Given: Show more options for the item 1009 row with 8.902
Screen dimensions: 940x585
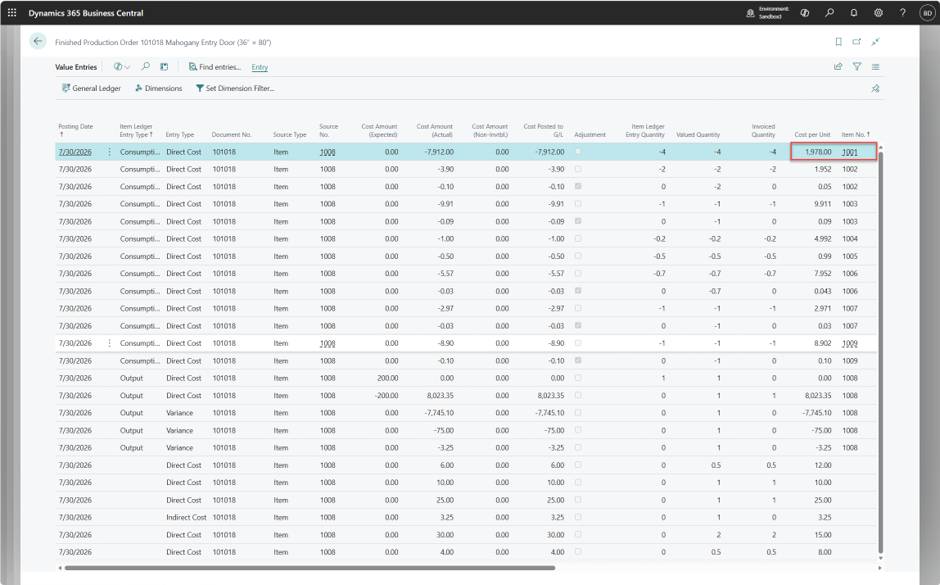Looking at the screenshot, I should pos(109,343).
